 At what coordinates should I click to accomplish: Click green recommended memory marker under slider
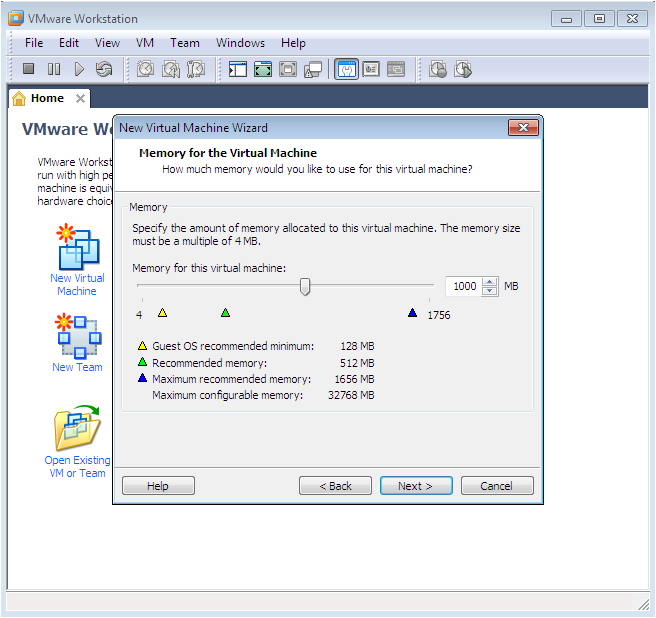[x=226, y=313]
